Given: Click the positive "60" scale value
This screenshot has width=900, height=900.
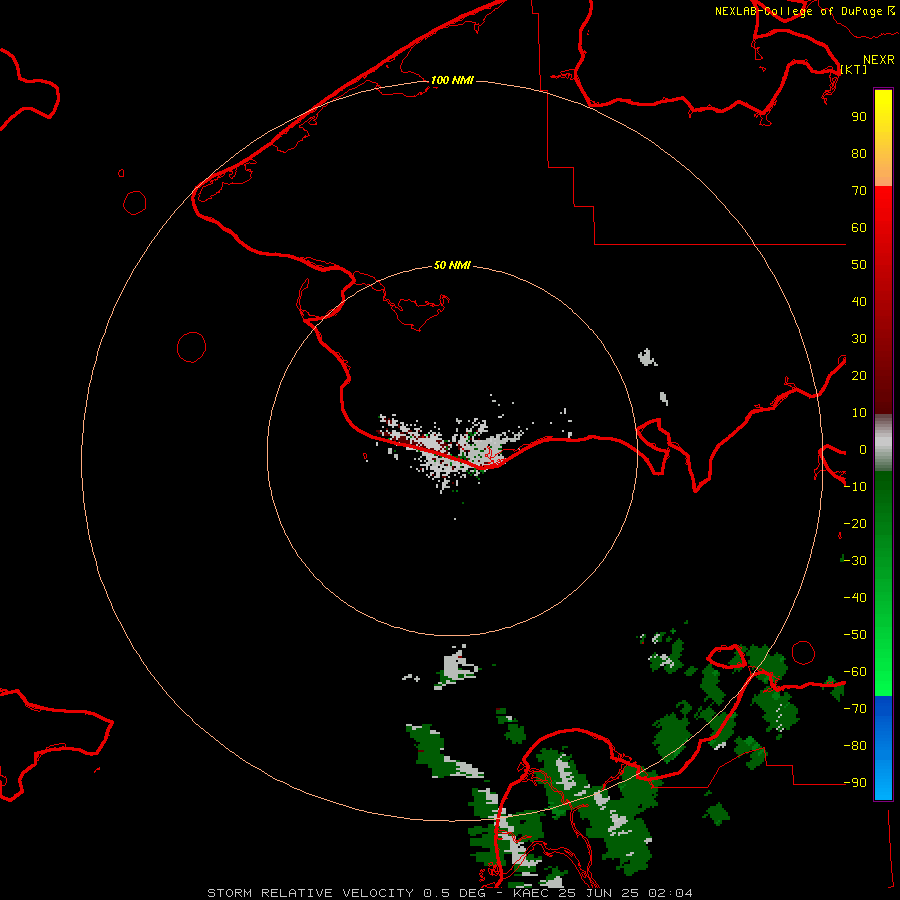Looking at the screenshot, I should [x=859, y=228].
